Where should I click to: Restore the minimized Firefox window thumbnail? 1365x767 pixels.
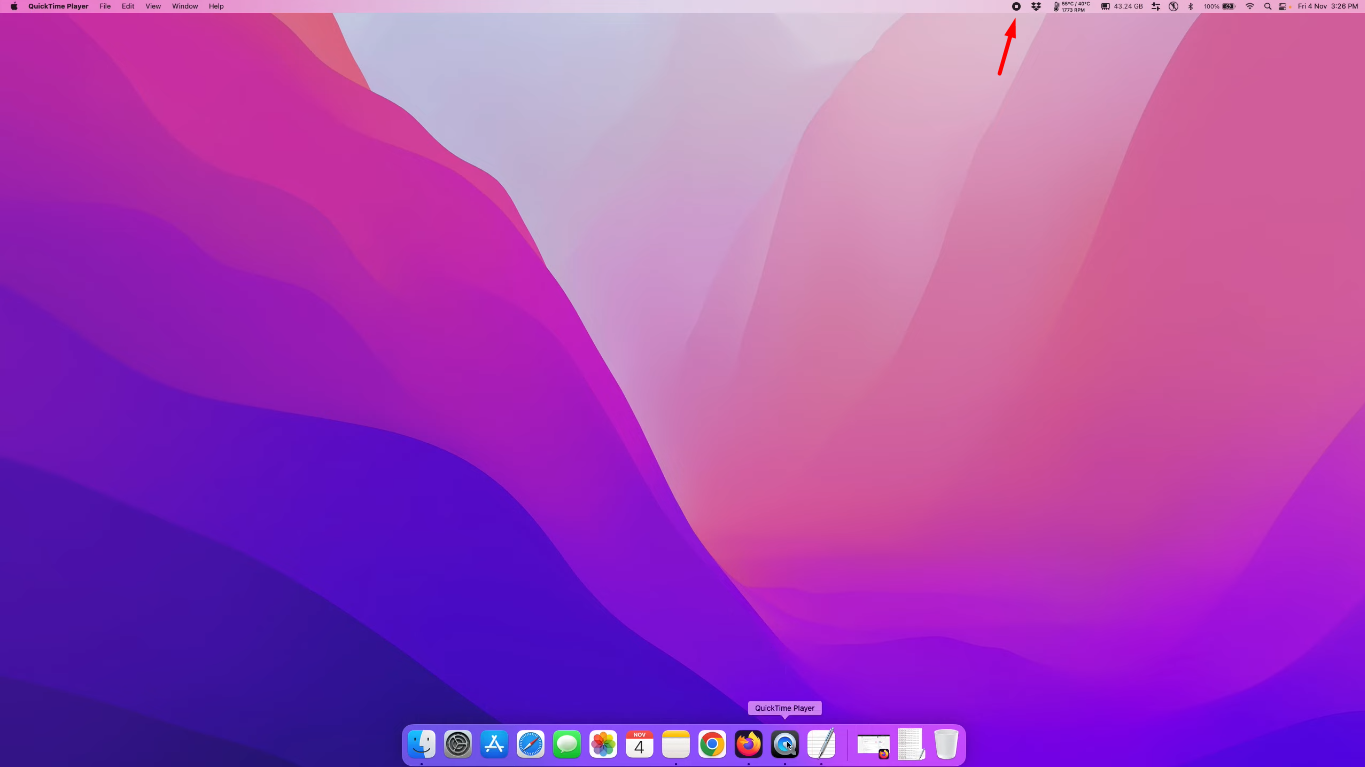pyautogui.click(x=872, y=744)
